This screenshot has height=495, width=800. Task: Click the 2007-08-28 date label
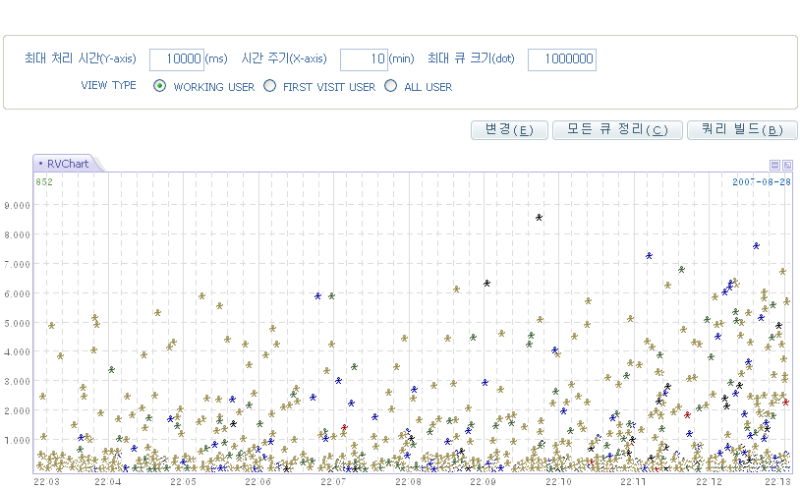[761, 182]
